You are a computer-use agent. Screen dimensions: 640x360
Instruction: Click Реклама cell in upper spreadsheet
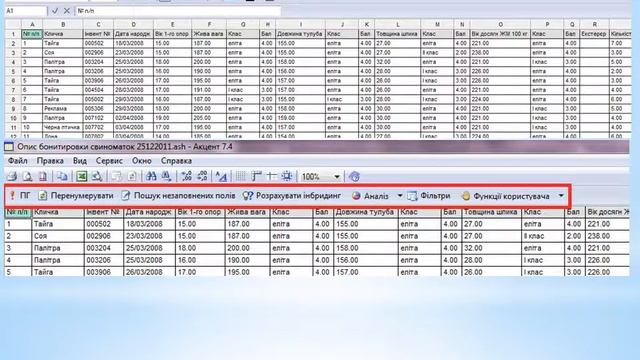click(63, 109)
